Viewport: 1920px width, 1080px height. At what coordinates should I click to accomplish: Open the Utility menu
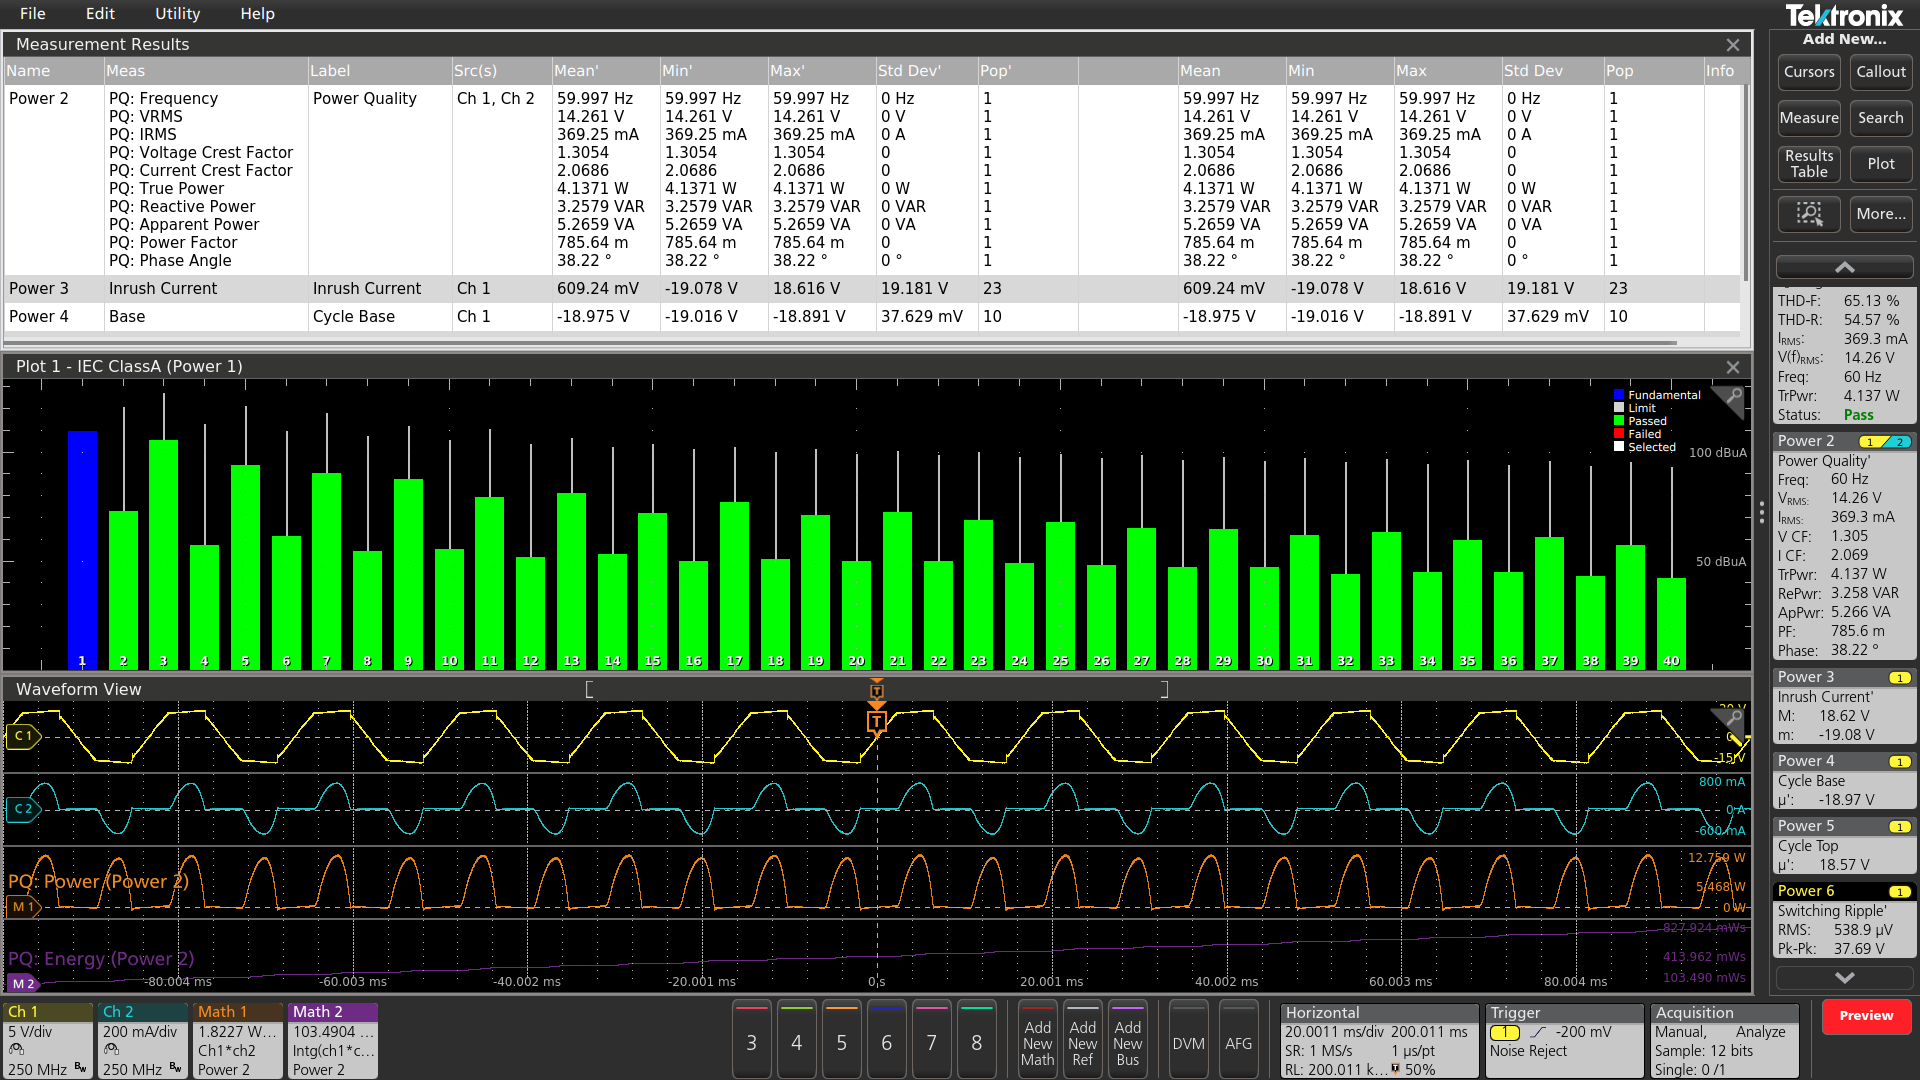tap(177, 14)
